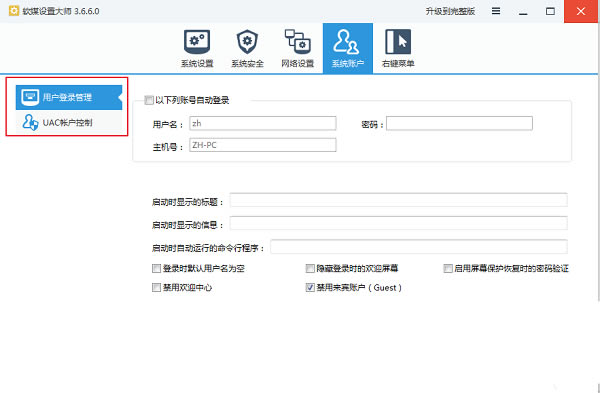Open the 系统安全 shield icon
The width and height of the screenshot is (600, 393).
(247, 42)
